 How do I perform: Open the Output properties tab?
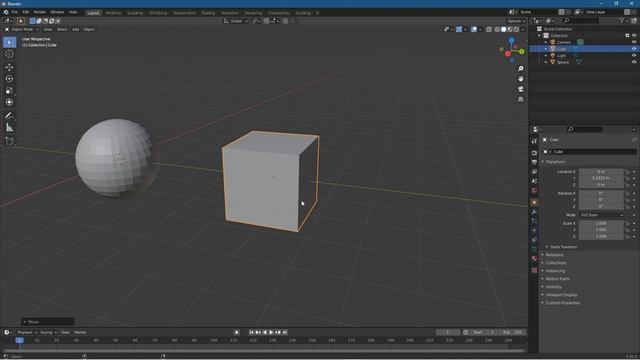[534, 162]
